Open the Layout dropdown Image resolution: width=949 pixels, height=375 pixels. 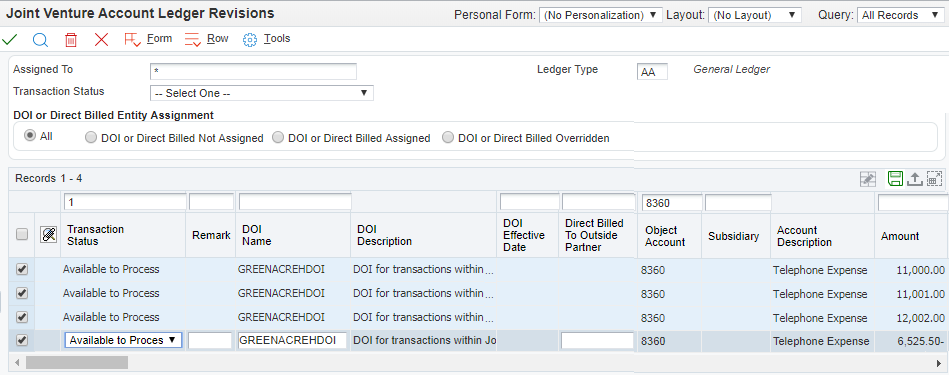pos(755,15)
